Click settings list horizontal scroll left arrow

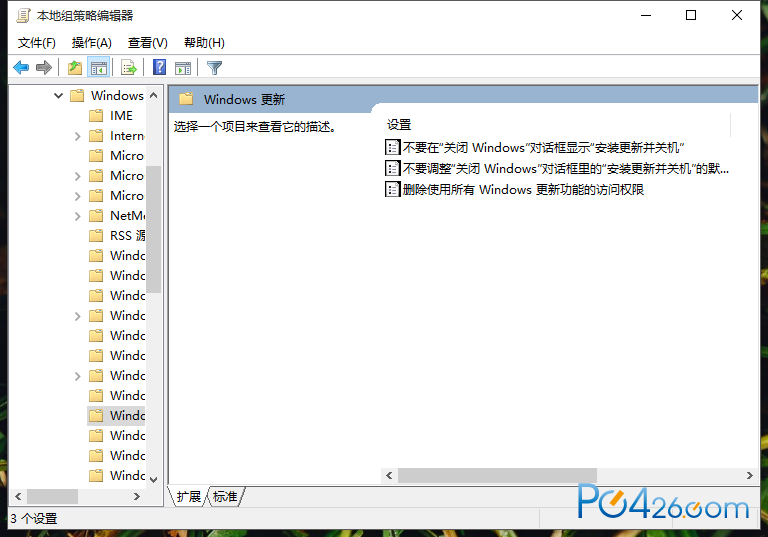389,475
